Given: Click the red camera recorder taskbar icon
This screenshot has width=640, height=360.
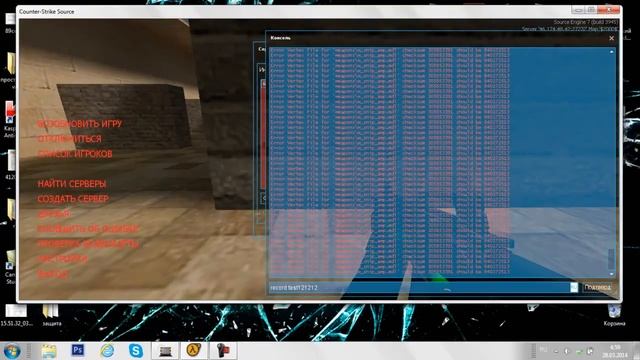Looking at the screenshot, I should click(223, 351).
